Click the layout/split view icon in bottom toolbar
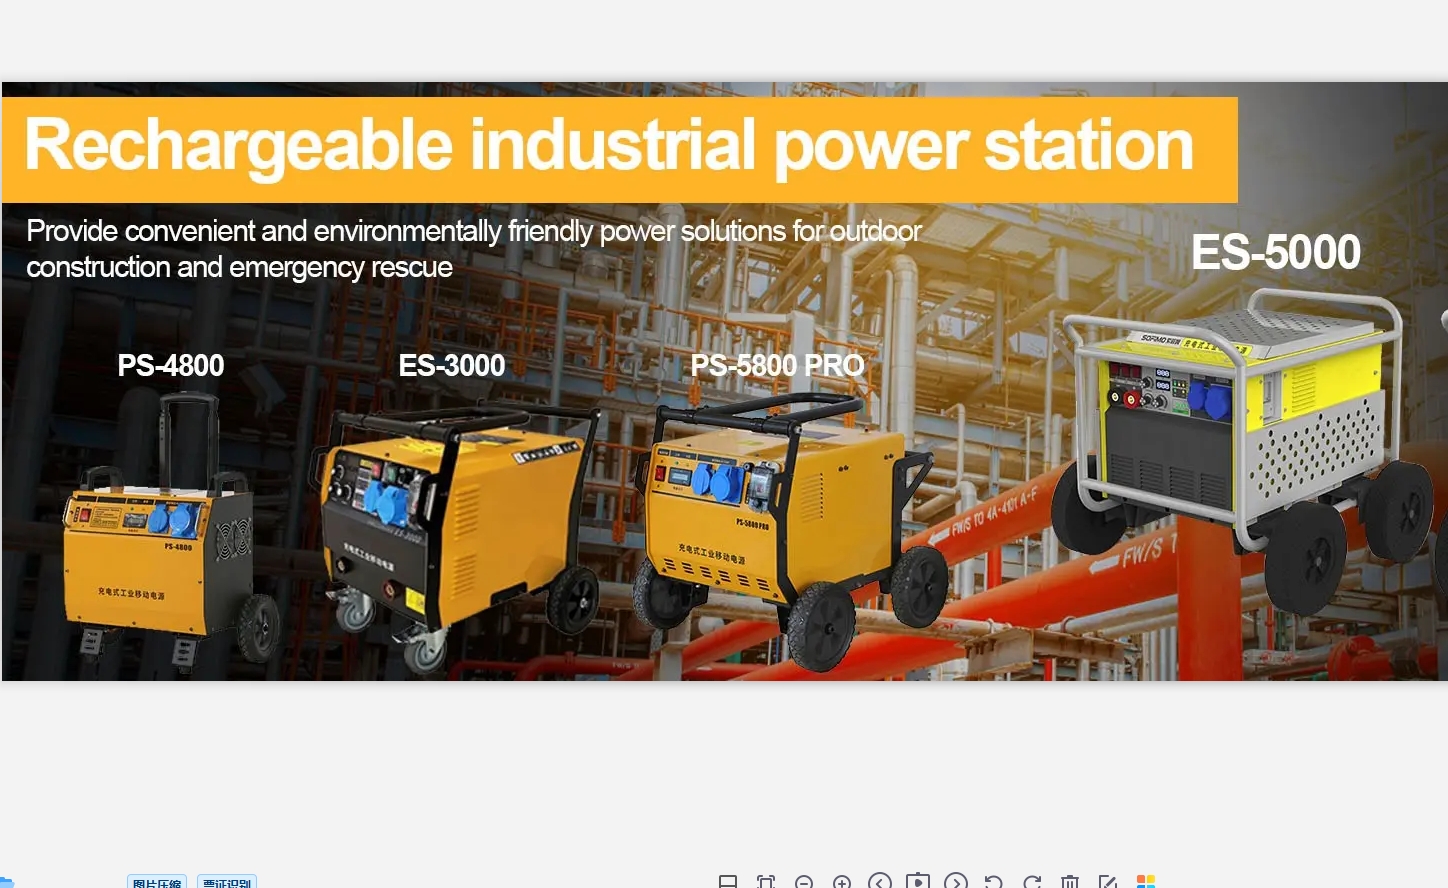 (728, 882)
